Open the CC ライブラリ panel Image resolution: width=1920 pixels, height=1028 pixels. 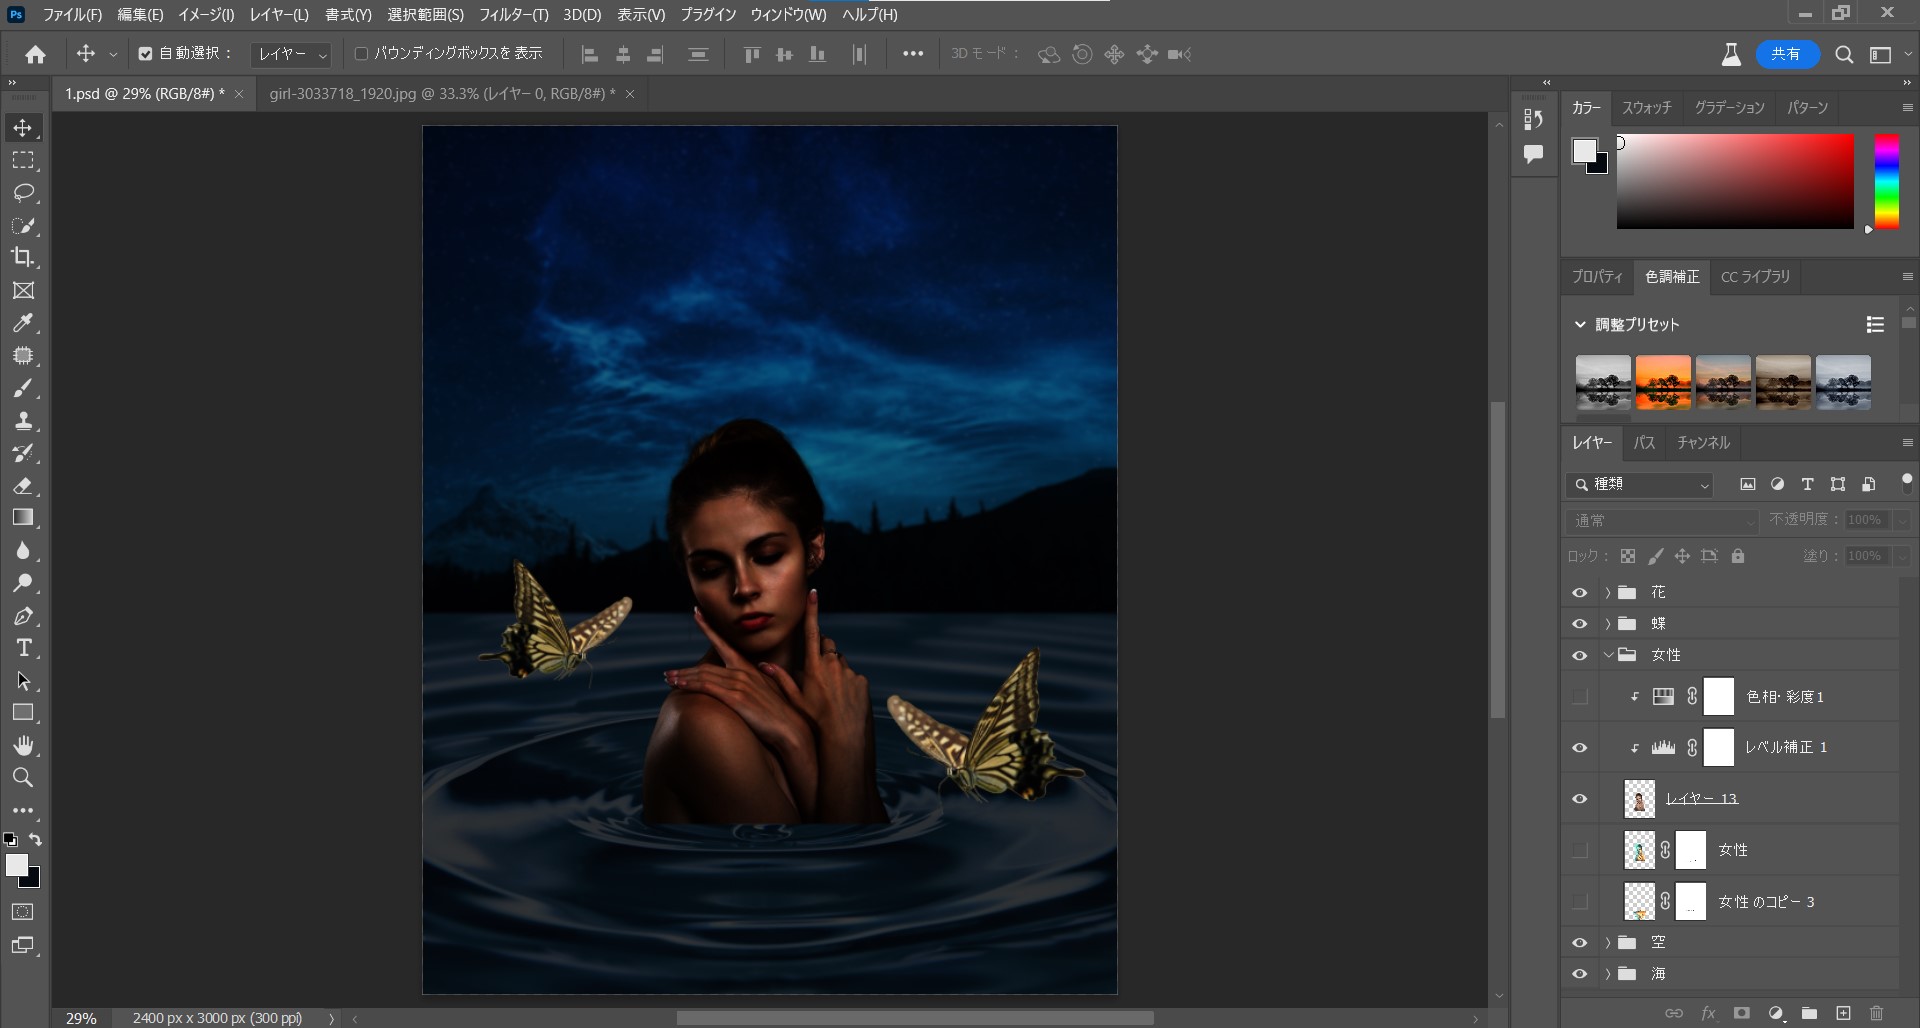[1755, 277]
